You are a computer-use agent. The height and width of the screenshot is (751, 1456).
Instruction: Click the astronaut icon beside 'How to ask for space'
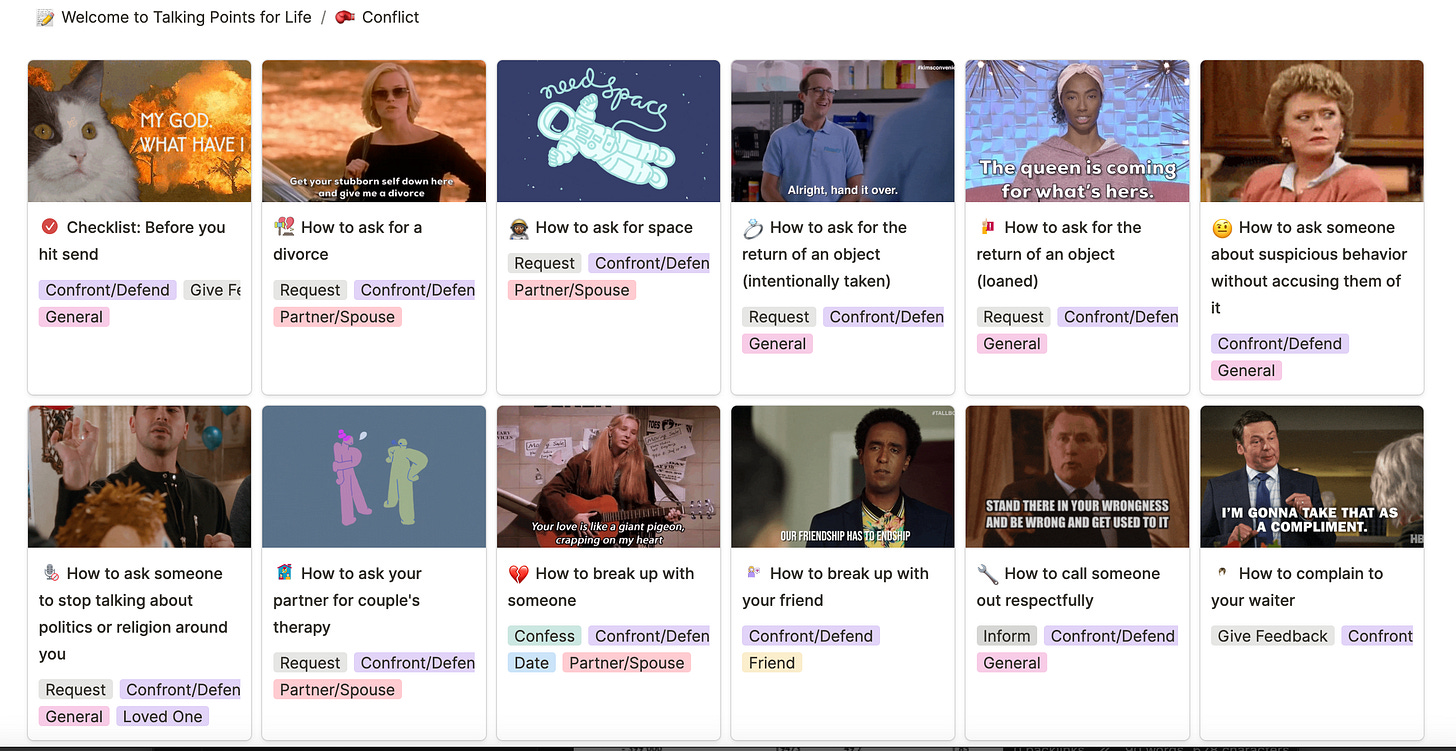pyautogui.click(x=518, y=227)
